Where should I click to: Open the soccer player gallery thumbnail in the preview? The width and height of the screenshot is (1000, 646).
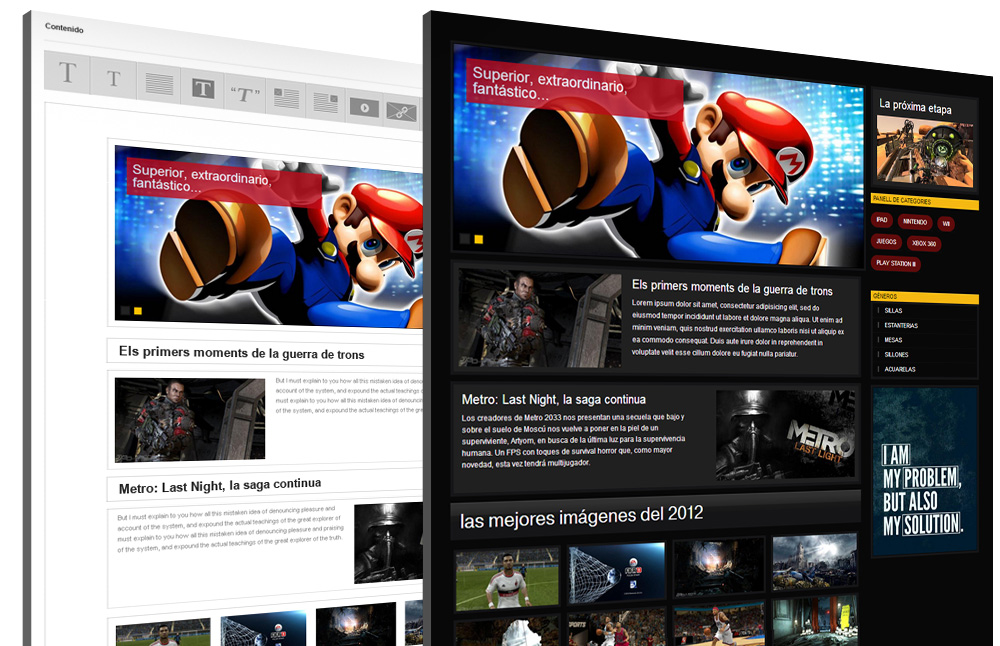coord(507,577)
